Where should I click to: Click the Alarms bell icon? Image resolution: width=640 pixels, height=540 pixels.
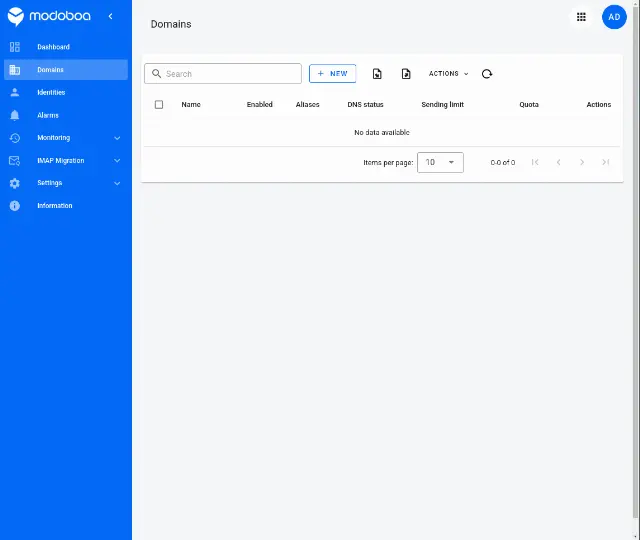(x=15, y=115)
